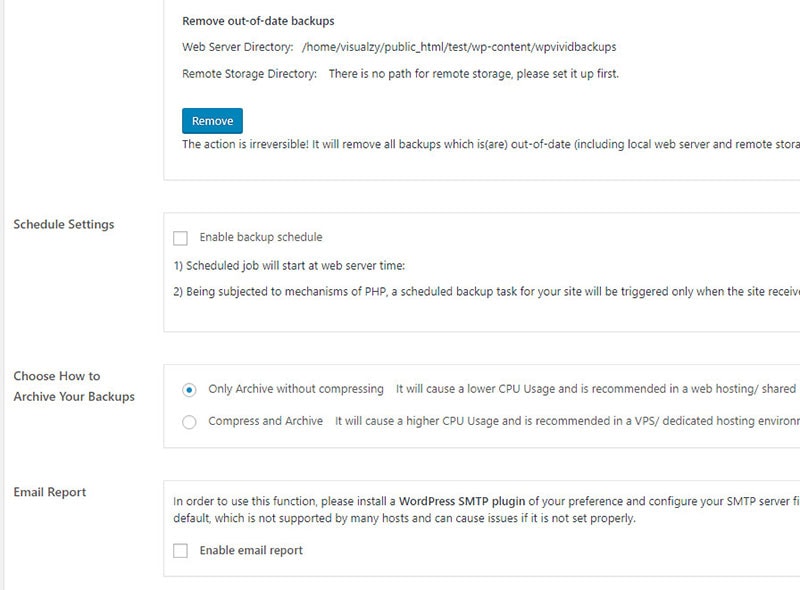Image resolution: width=800 pixels, height=590 pixels.
Task: Select the Only Archive without compressing radio button
Action: (189, 389)
